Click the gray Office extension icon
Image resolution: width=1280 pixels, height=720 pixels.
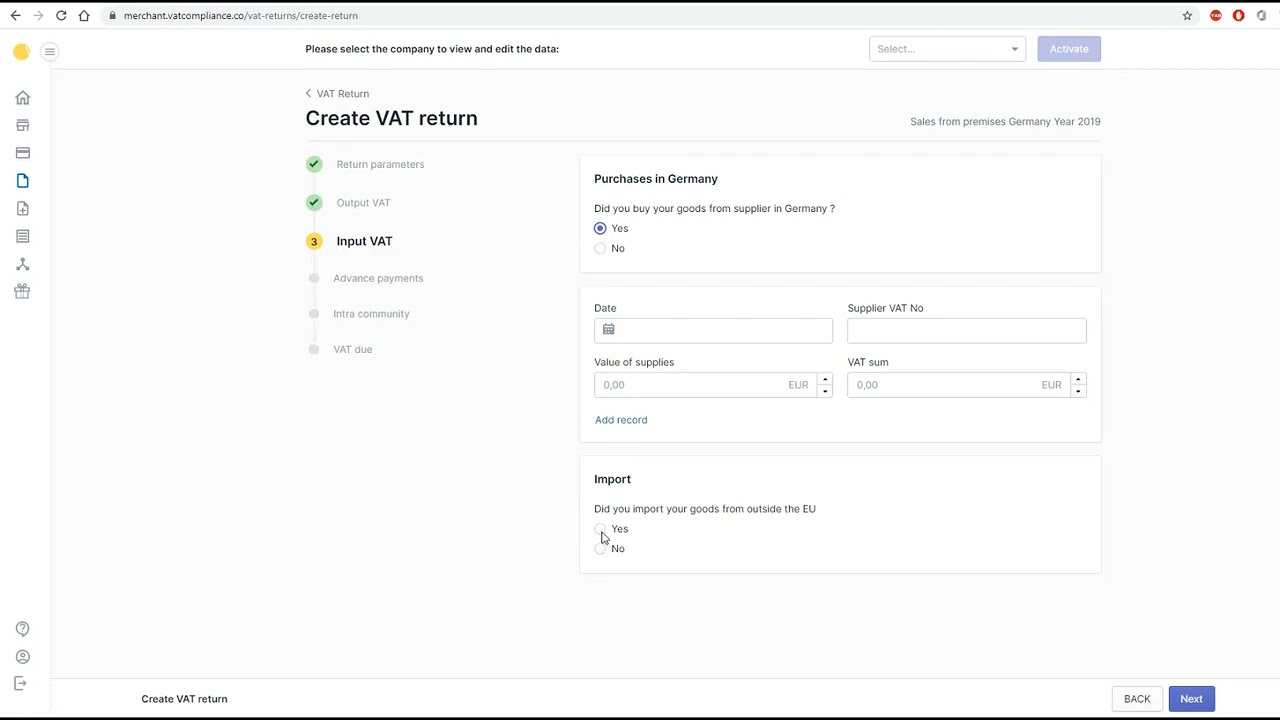click(x=1262, y=16)
